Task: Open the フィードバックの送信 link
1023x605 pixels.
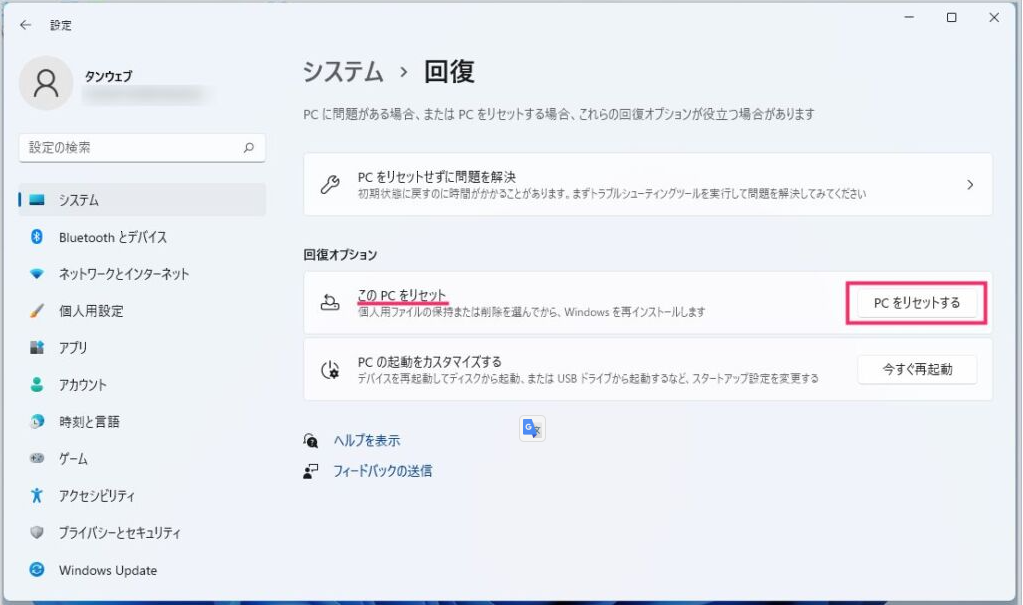Action: pos(382,471)
